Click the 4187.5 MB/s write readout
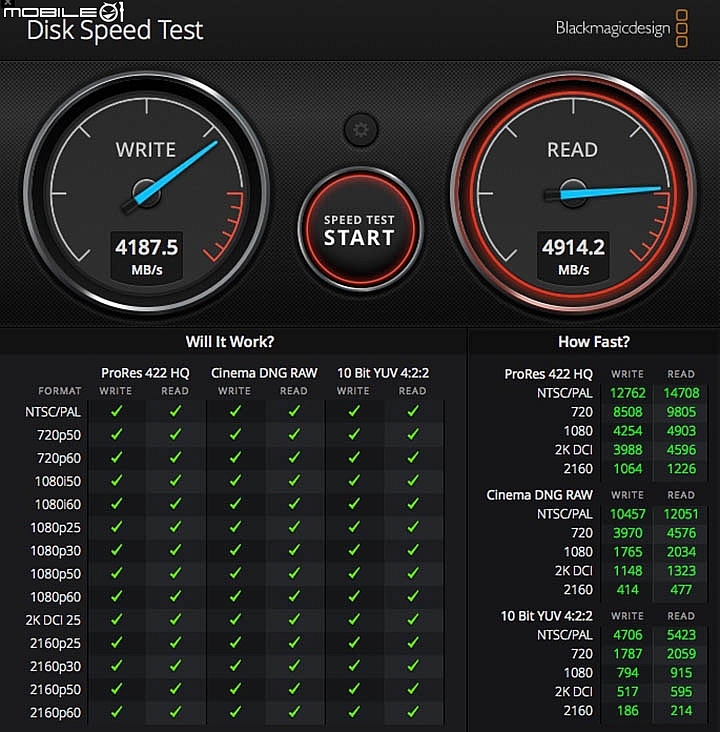720x732 pixels. pyautogui.click(x=147, y=257)
